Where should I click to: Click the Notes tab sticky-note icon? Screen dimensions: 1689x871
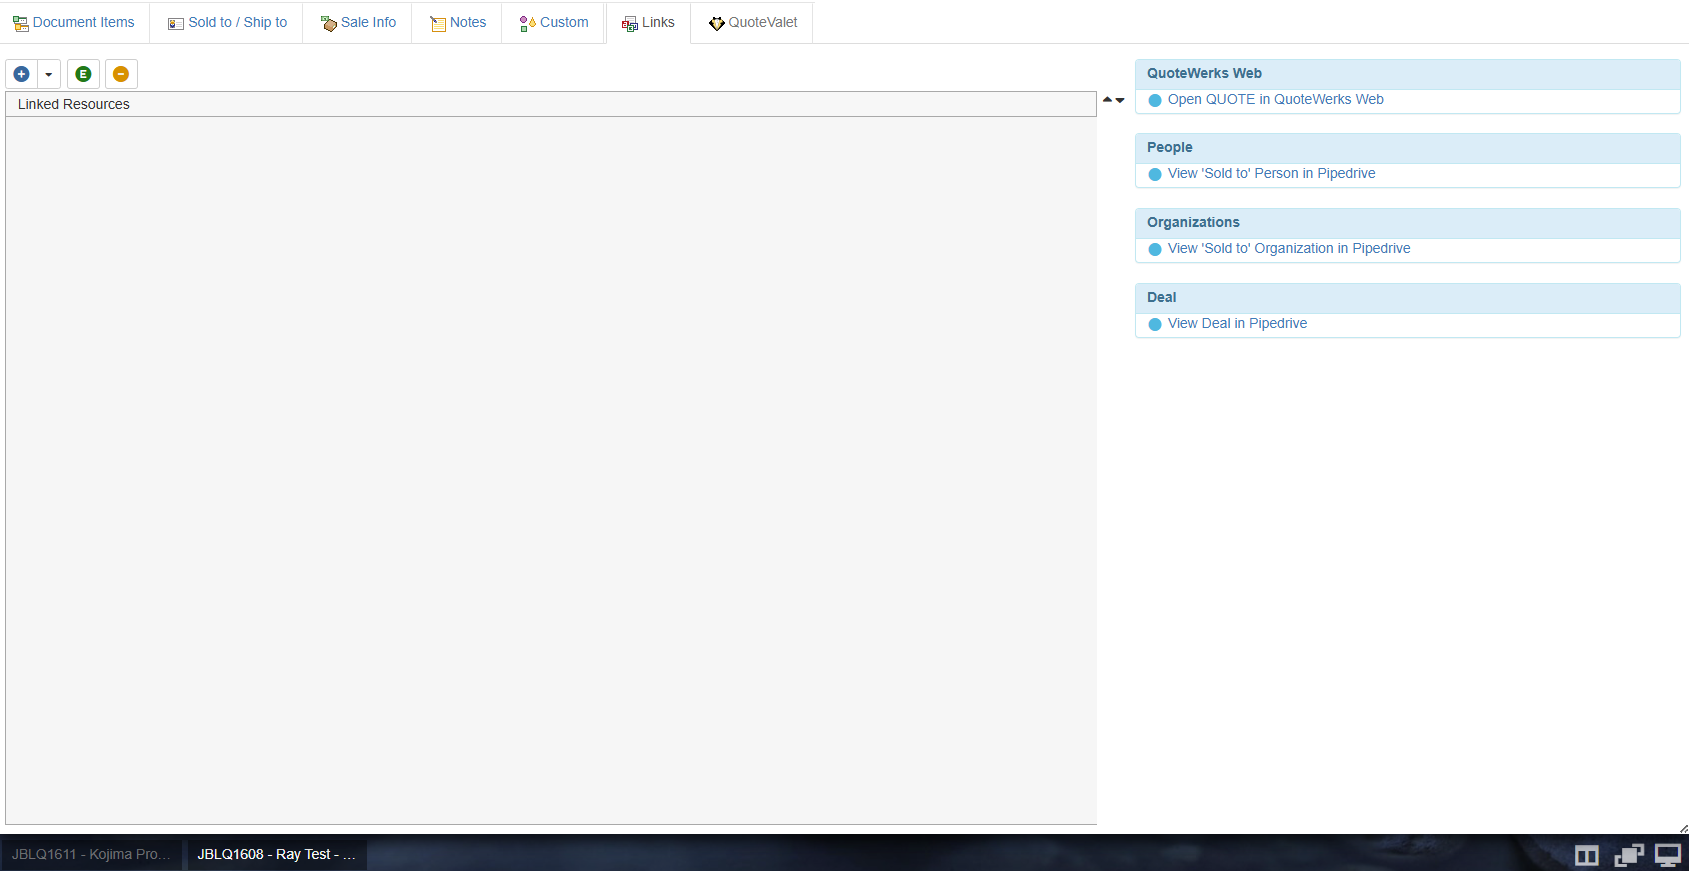click(x=438, y=23)
